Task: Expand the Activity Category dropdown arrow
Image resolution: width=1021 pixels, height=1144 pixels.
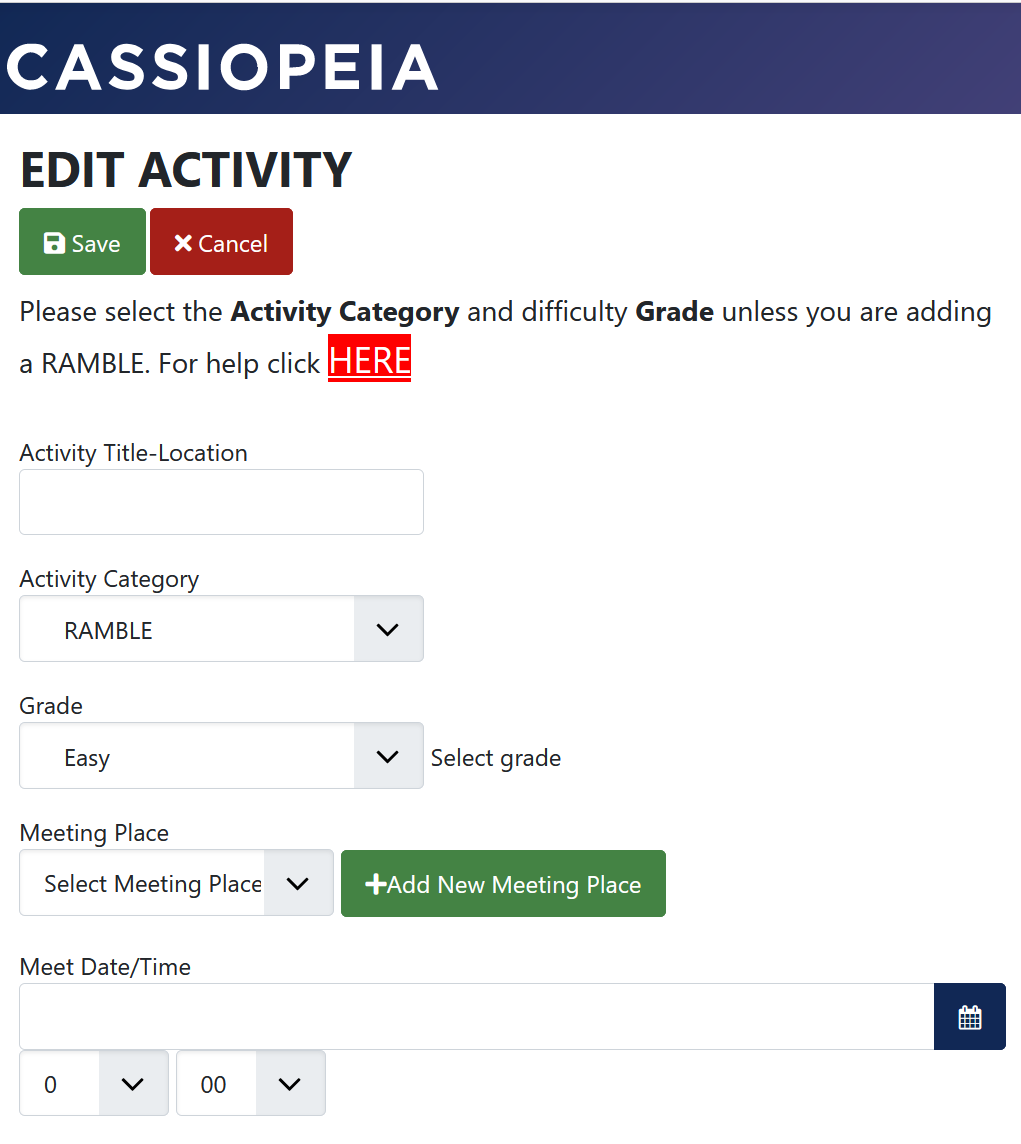Action: (388, 629)
